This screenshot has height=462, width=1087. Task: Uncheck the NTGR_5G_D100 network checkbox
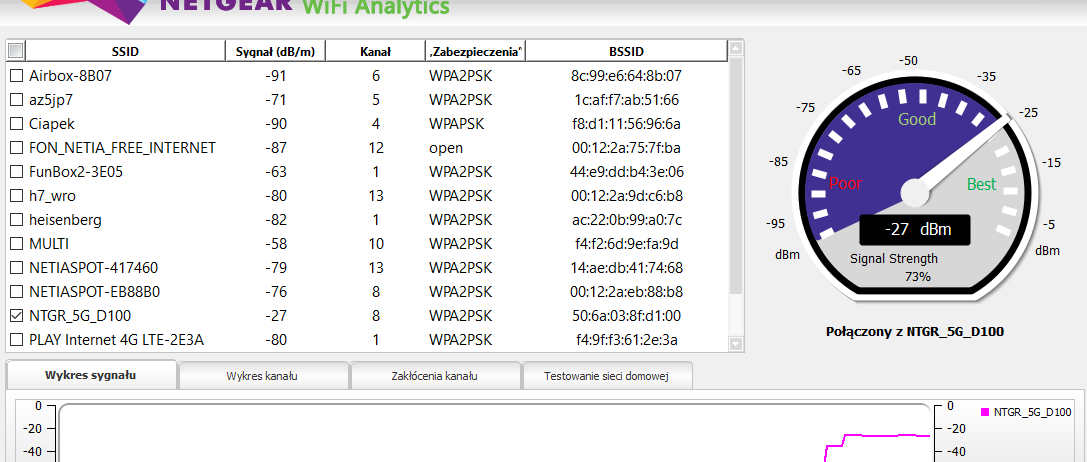pos(16,316)
